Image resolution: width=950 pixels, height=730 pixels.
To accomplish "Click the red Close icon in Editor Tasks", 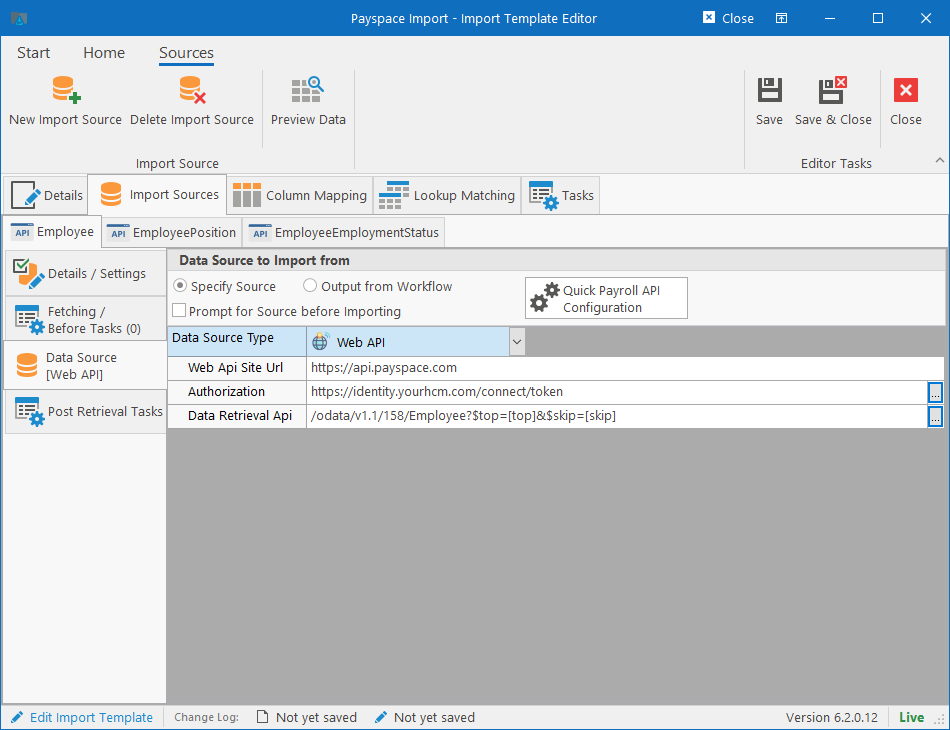I will [x=906, y=90].
